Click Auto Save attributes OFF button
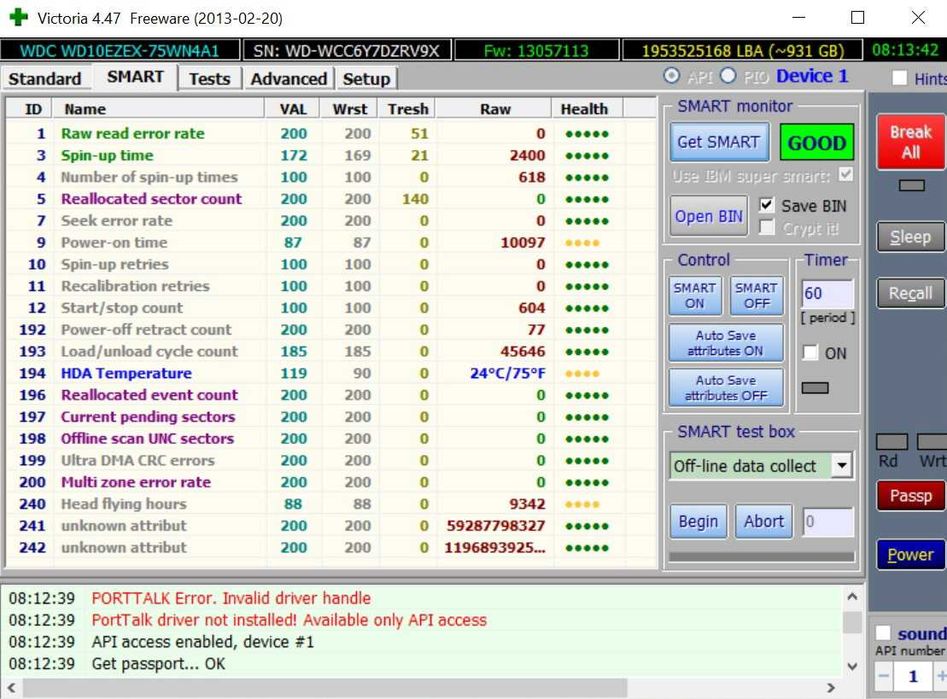The width and height of the screenshot is (947, 699). pyautogui.click(x=725, y=388)
